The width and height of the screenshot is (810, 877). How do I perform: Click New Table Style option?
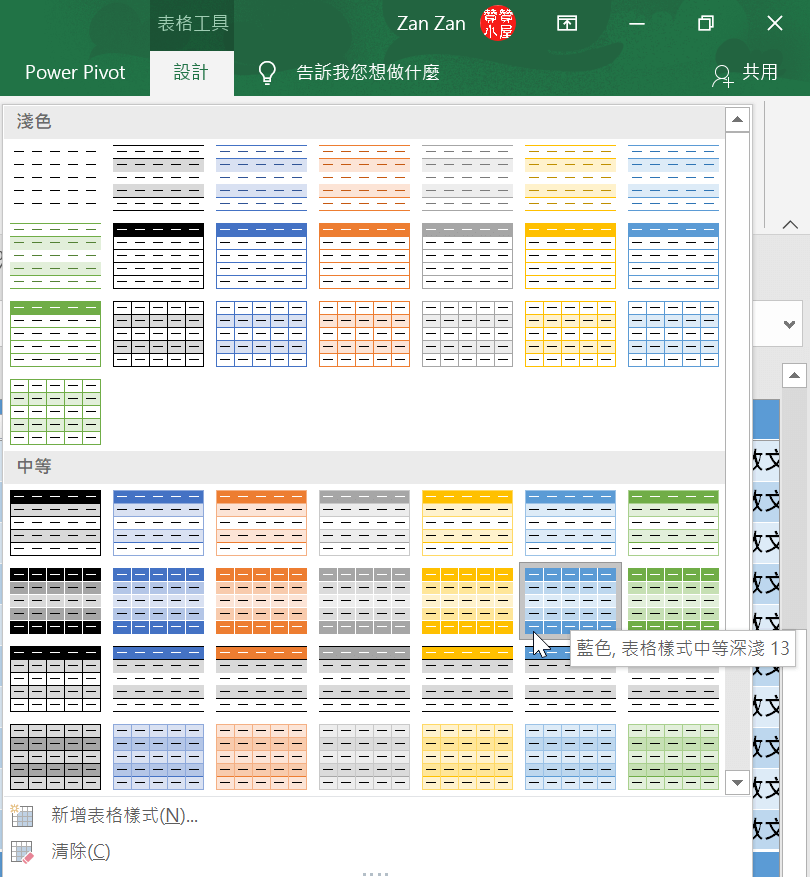(x=124, y=815)
